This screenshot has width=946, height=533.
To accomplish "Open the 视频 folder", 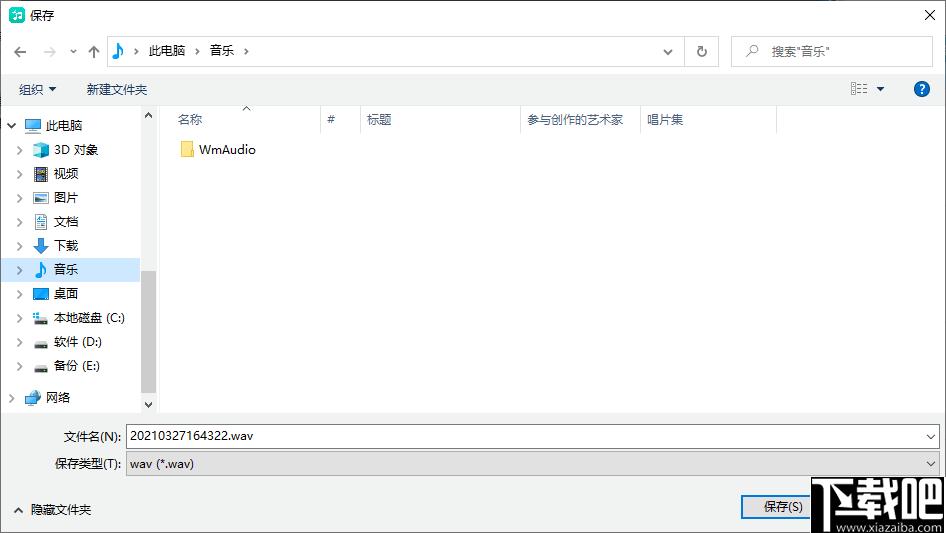I will pos(66,174).
